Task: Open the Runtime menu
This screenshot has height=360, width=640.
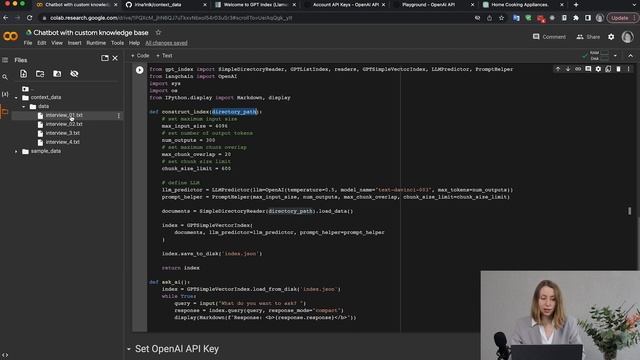Action: coord(96,43)
